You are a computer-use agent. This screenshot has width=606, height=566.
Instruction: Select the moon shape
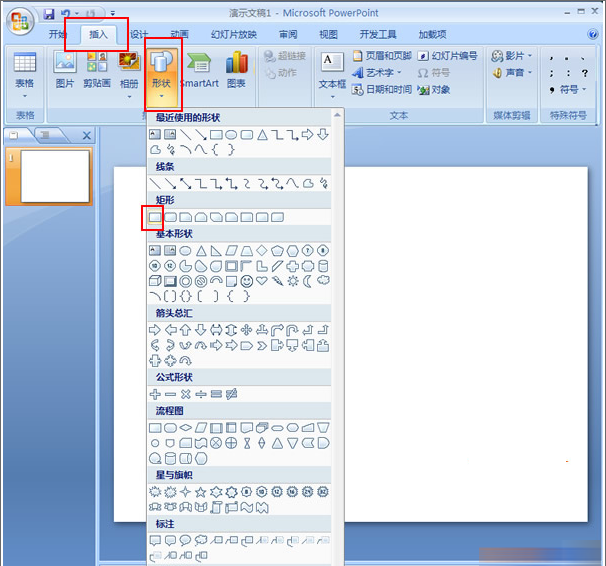tap(308, 281)
